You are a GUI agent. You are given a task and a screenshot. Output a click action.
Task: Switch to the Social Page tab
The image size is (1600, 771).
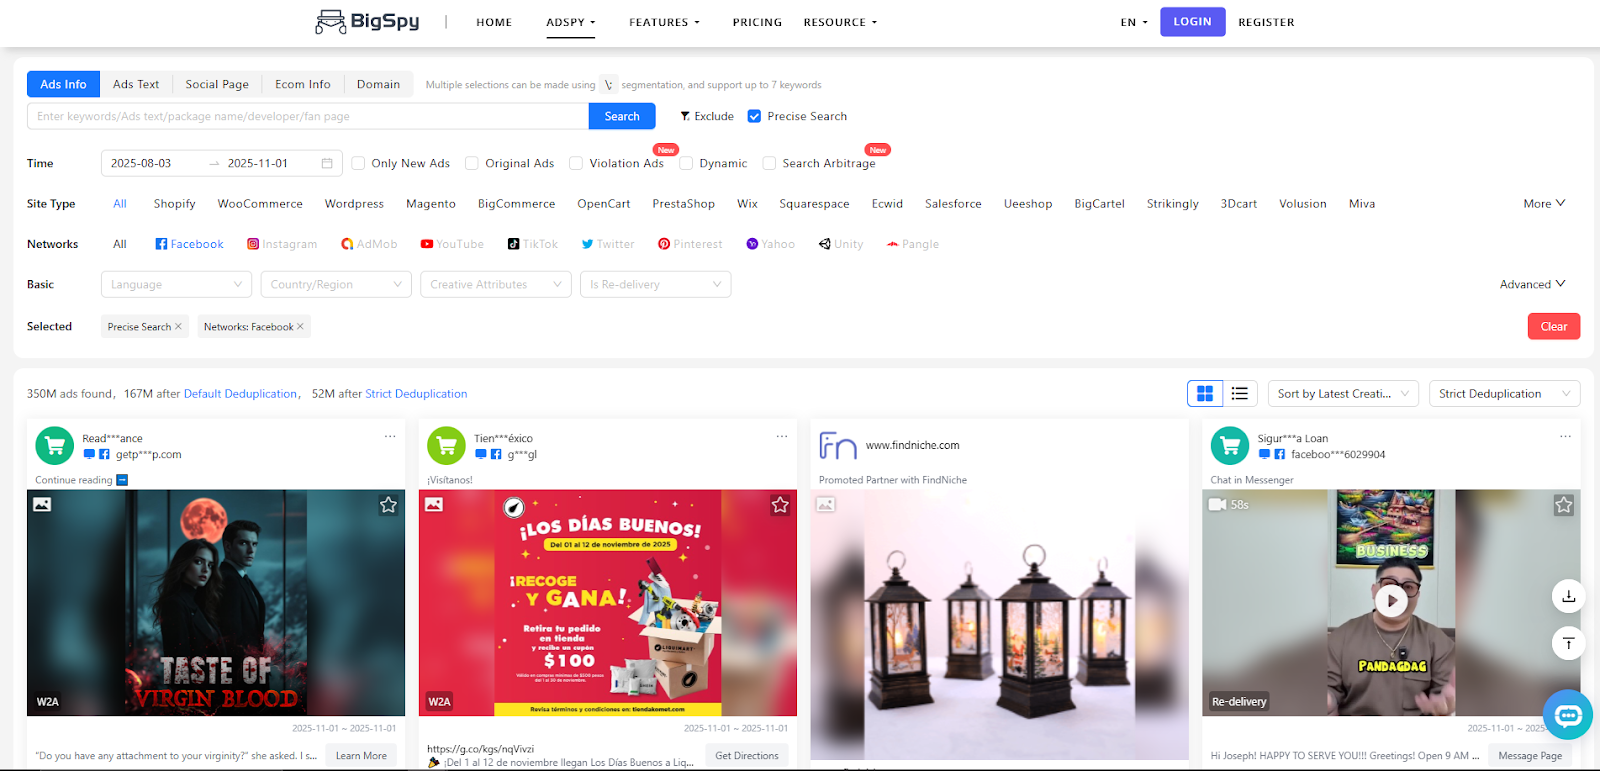pyautogui.click(x=217, y=84)
